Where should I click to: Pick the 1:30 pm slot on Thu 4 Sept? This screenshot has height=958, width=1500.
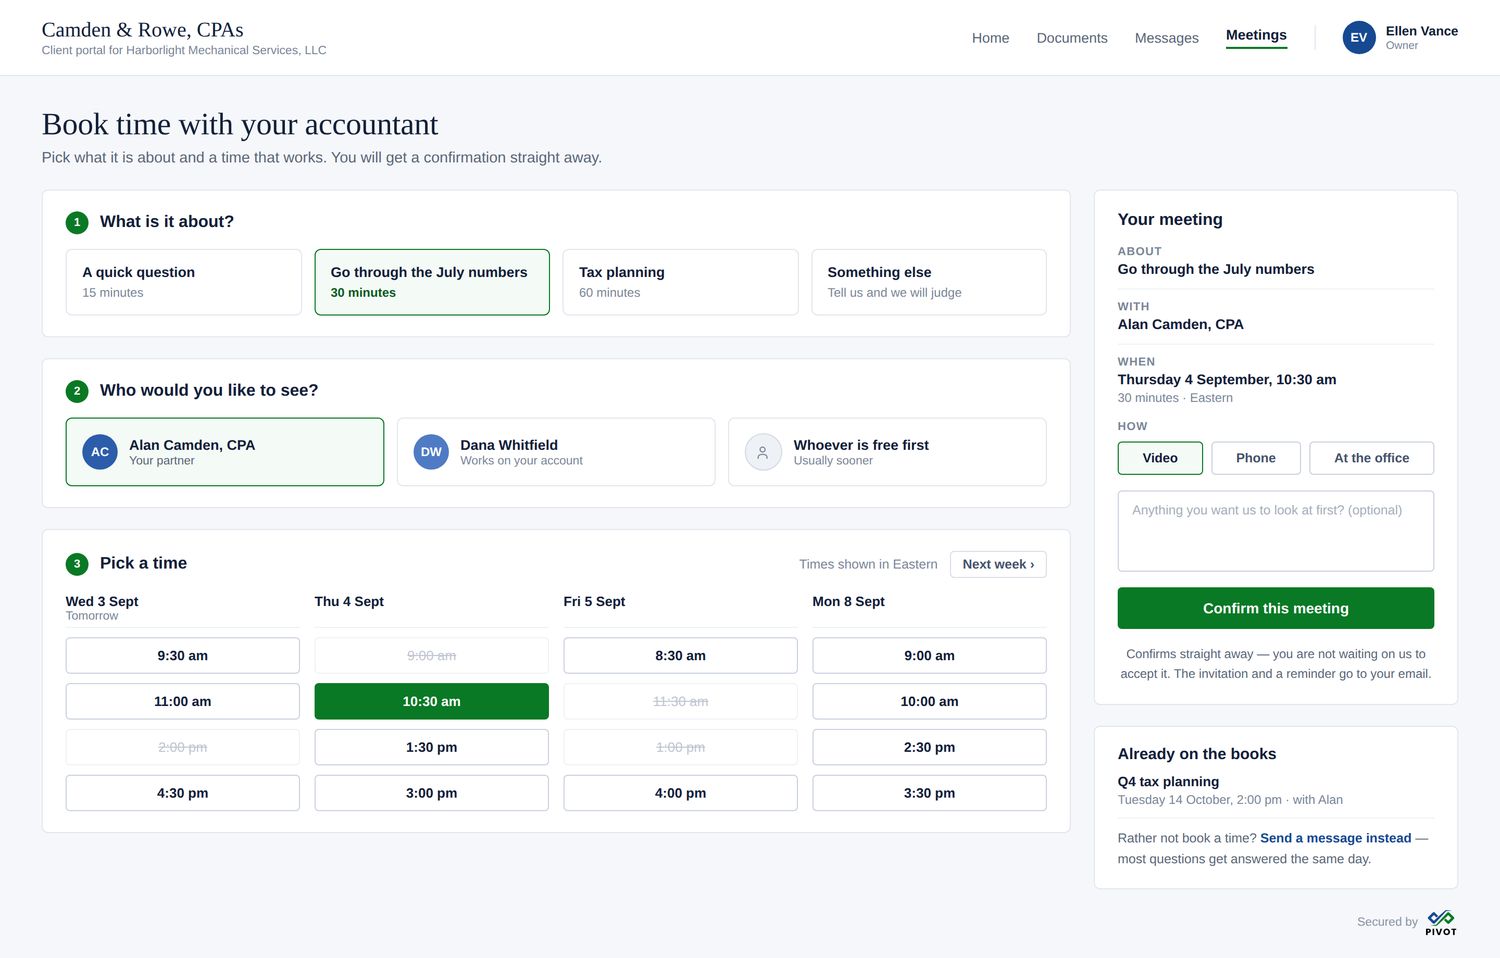(432, 747)
